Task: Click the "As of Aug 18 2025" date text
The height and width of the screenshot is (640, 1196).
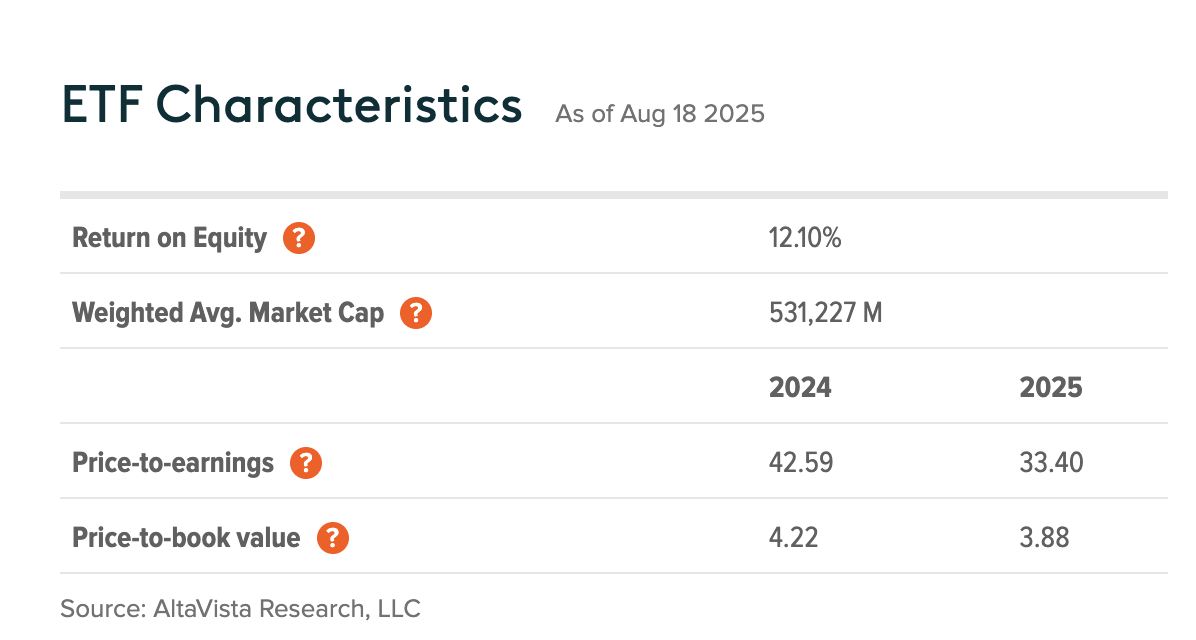Action: click(x=660, y=113)
